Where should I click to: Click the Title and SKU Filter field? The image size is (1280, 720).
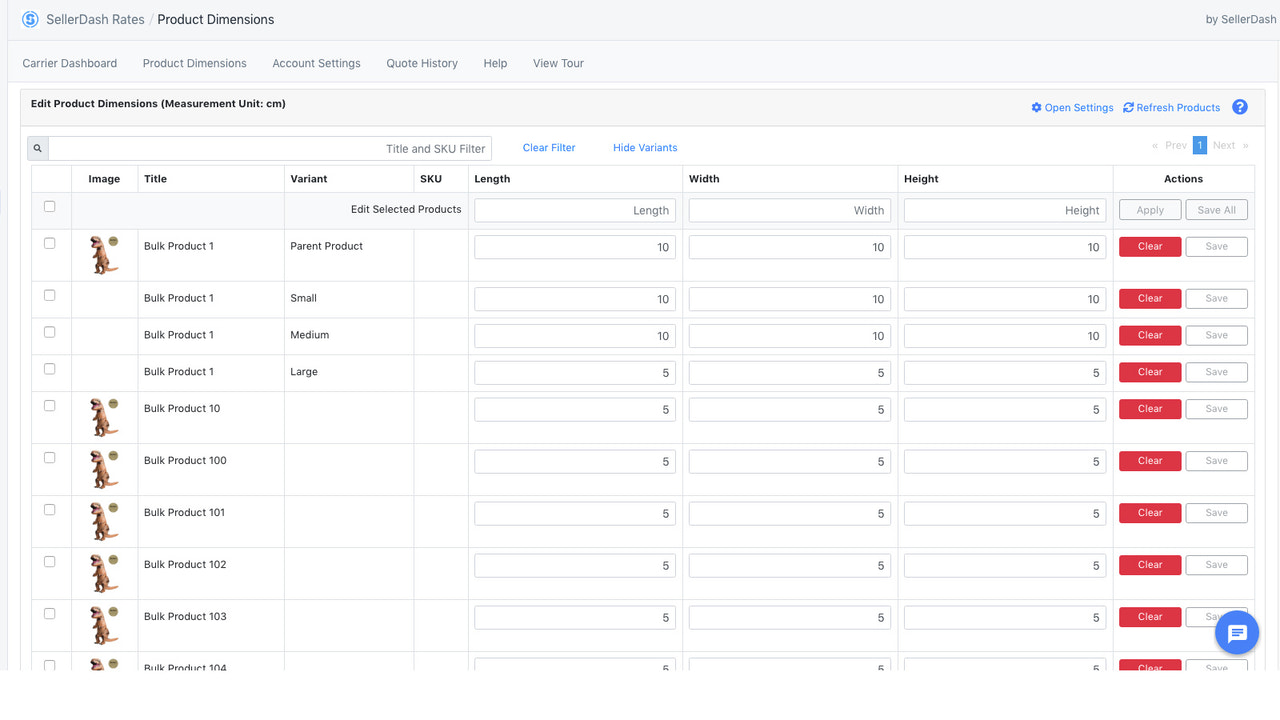pos(270,147)
